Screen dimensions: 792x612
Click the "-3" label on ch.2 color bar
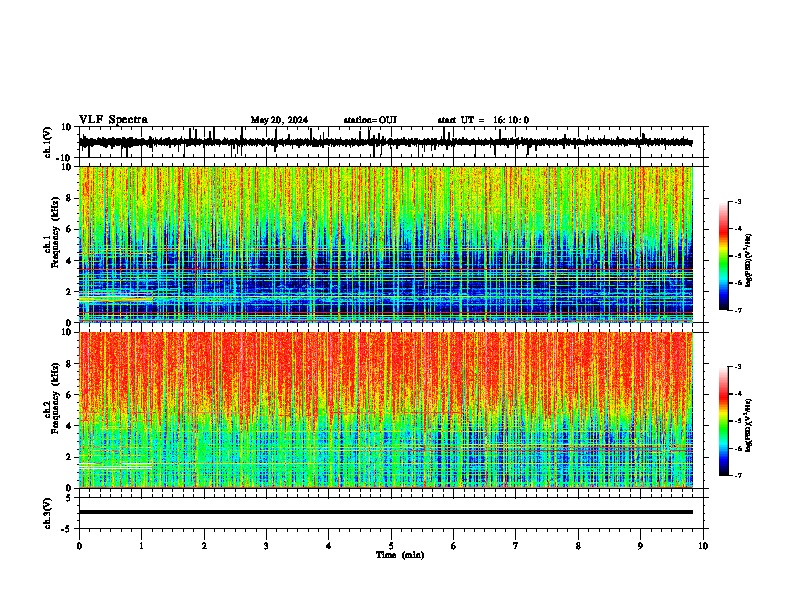738,367
